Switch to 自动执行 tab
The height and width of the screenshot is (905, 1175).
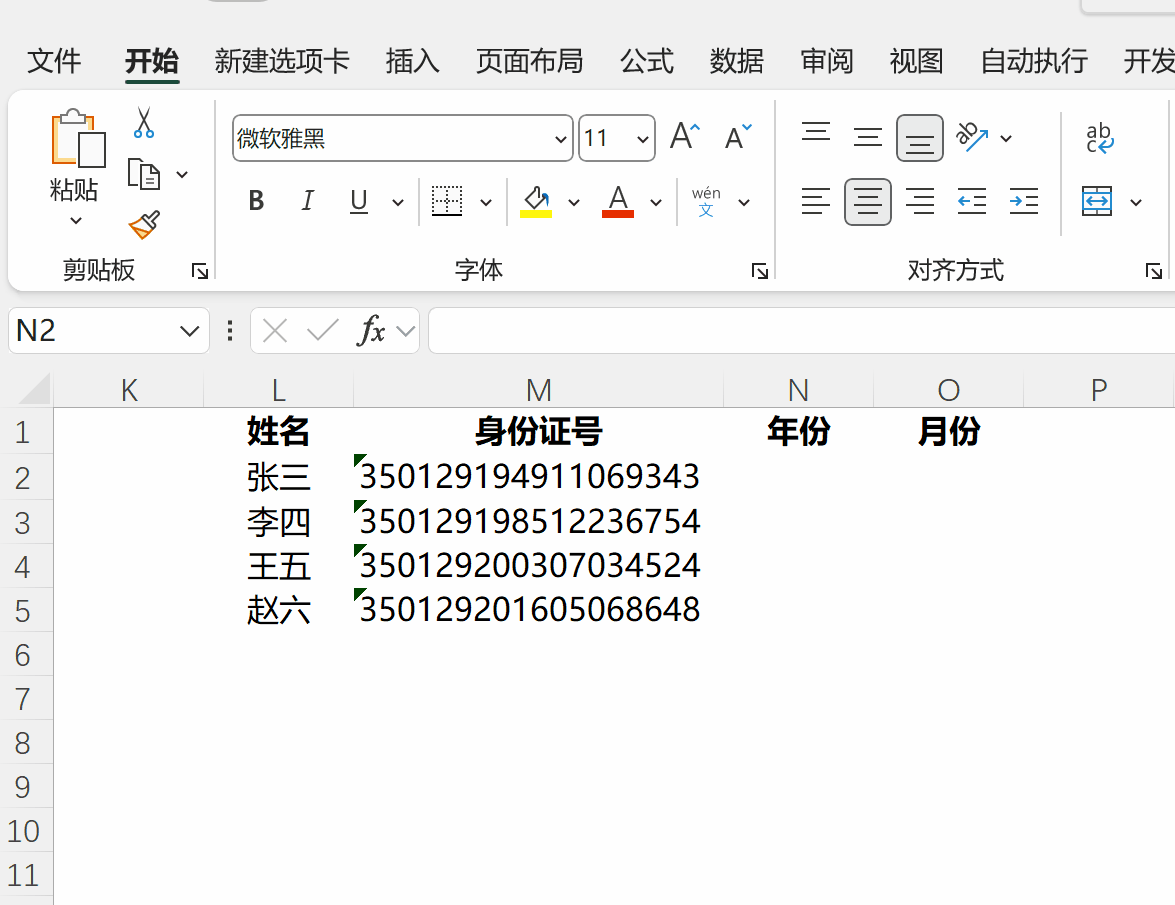click(1034, 61)
